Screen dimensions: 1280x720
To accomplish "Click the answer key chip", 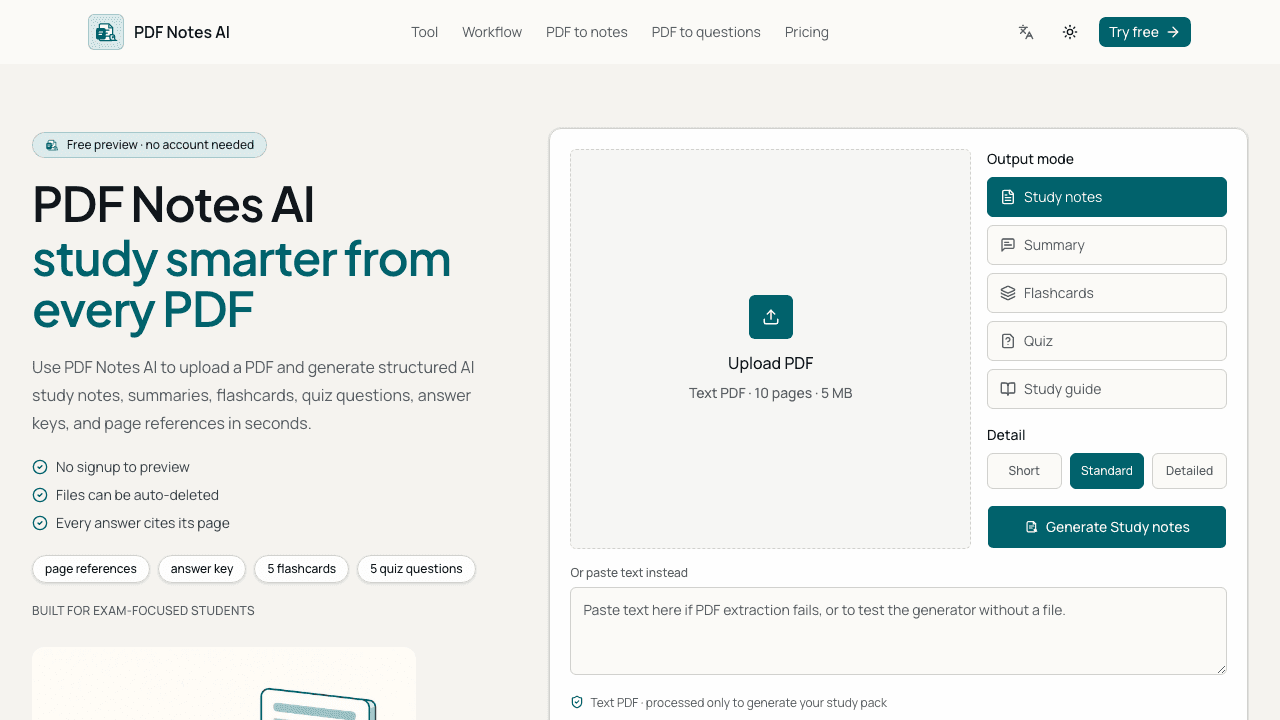I will point(202,569).
